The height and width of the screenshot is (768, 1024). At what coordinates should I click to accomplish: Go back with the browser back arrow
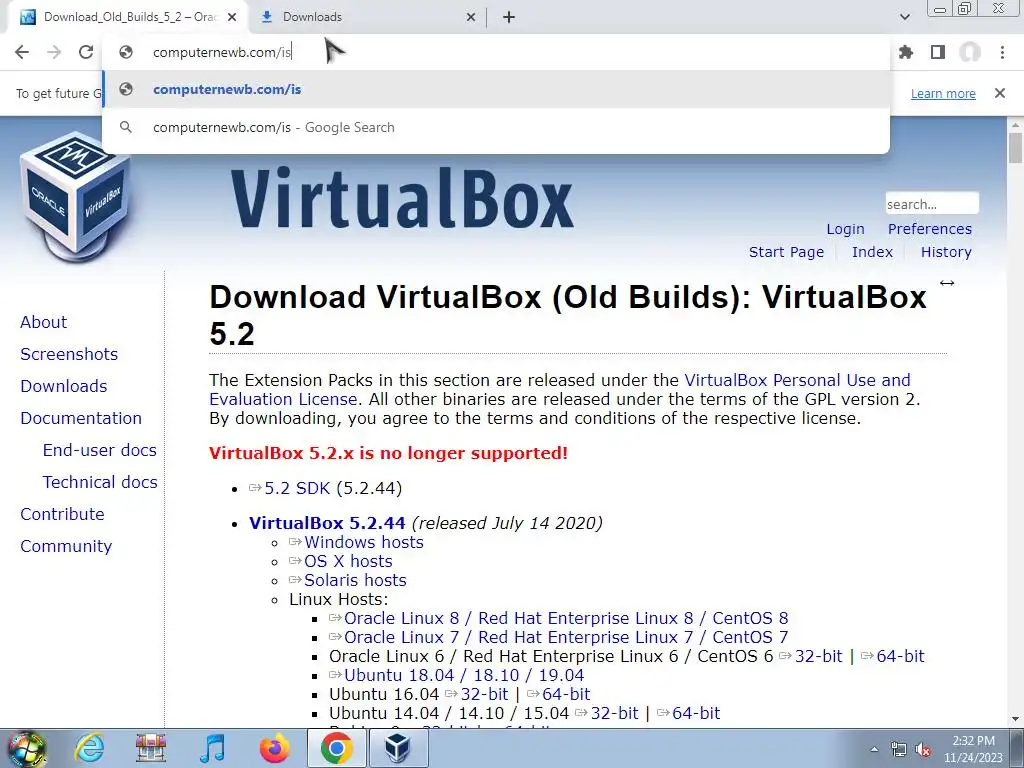22,52
